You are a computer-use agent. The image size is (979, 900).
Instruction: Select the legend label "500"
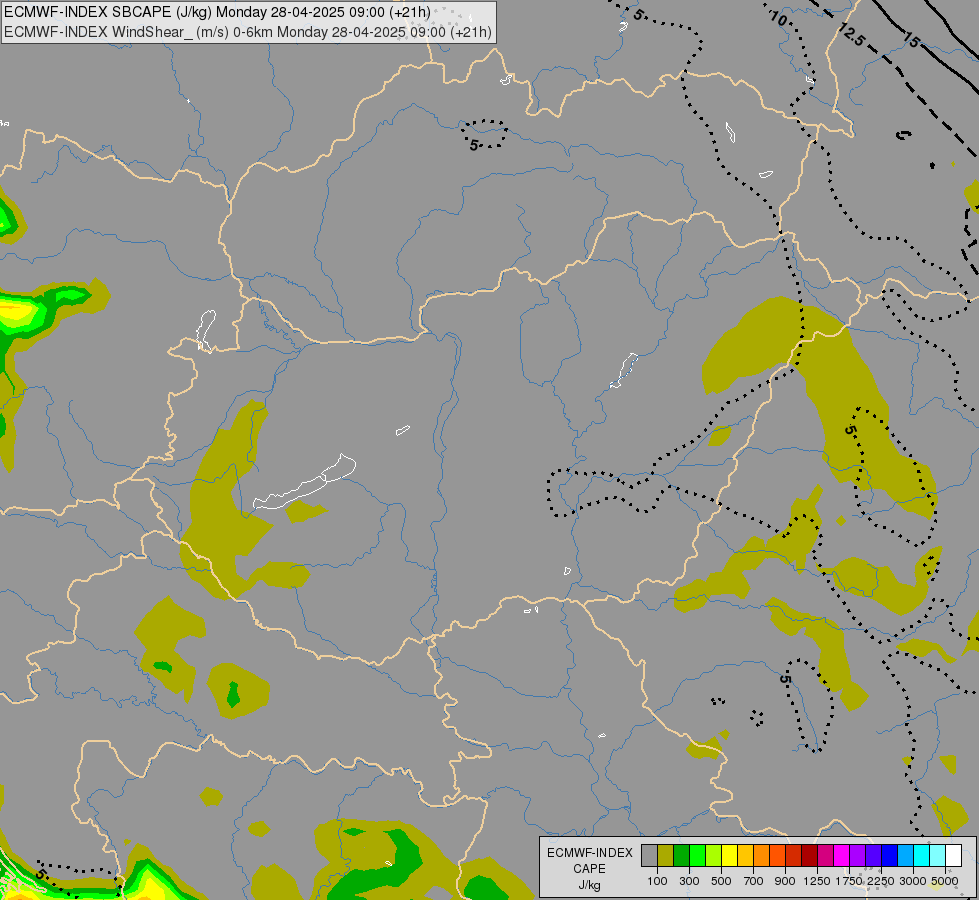(x=721, y=881)
